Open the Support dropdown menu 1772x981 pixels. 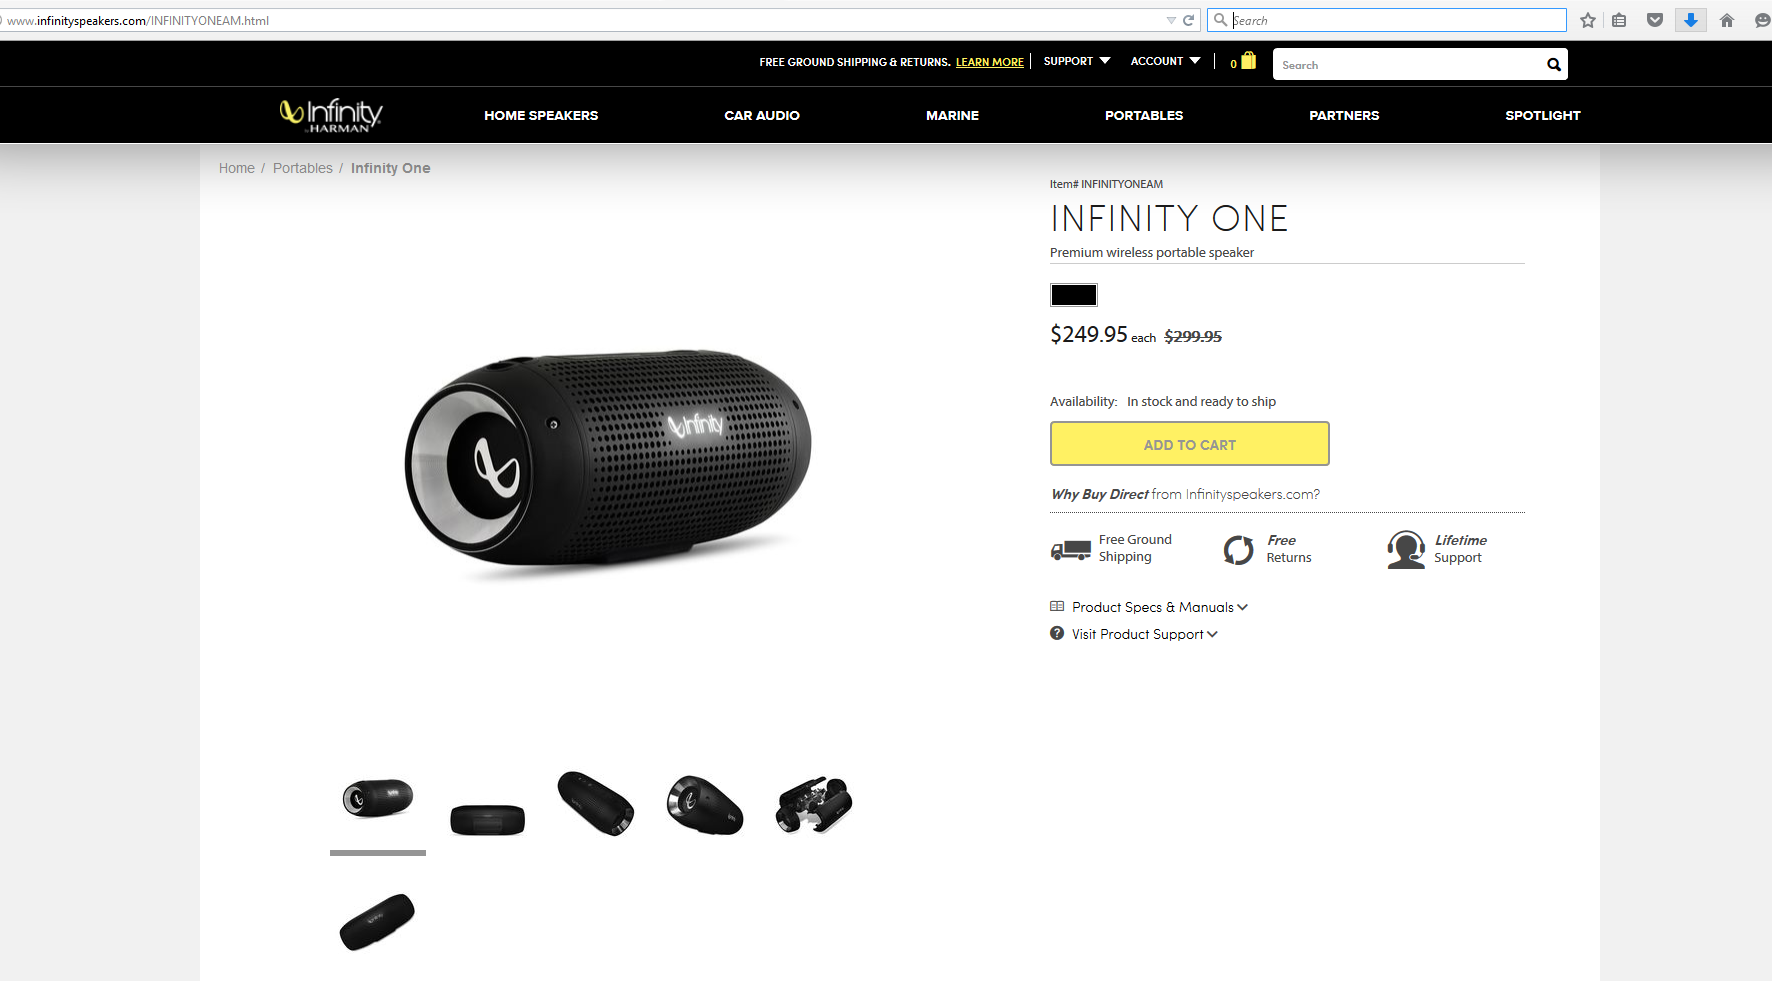pos(1077,61)
